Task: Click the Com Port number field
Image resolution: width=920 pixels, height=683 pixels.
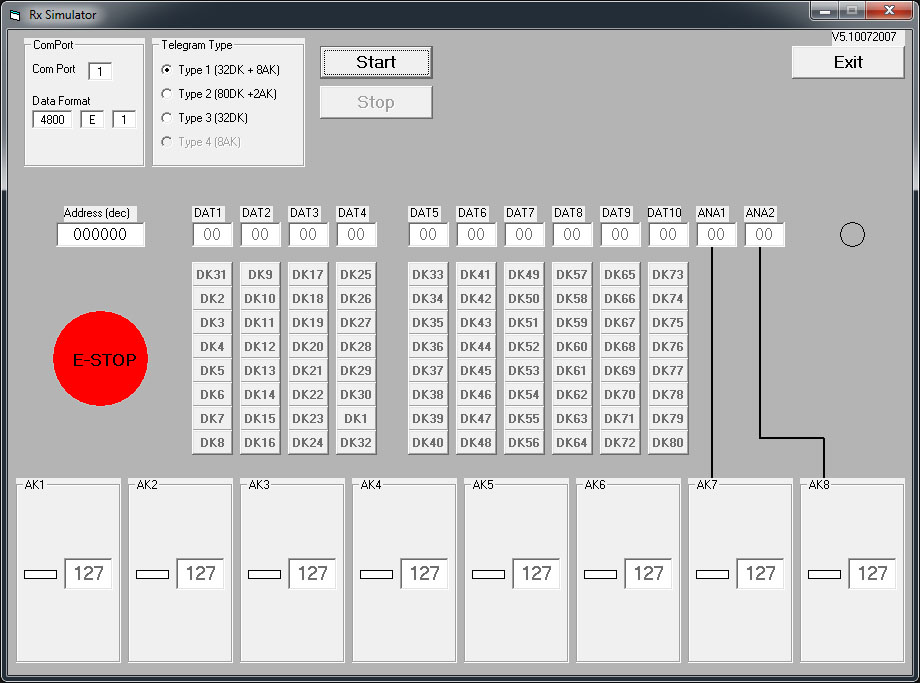Action: point(100,71)
